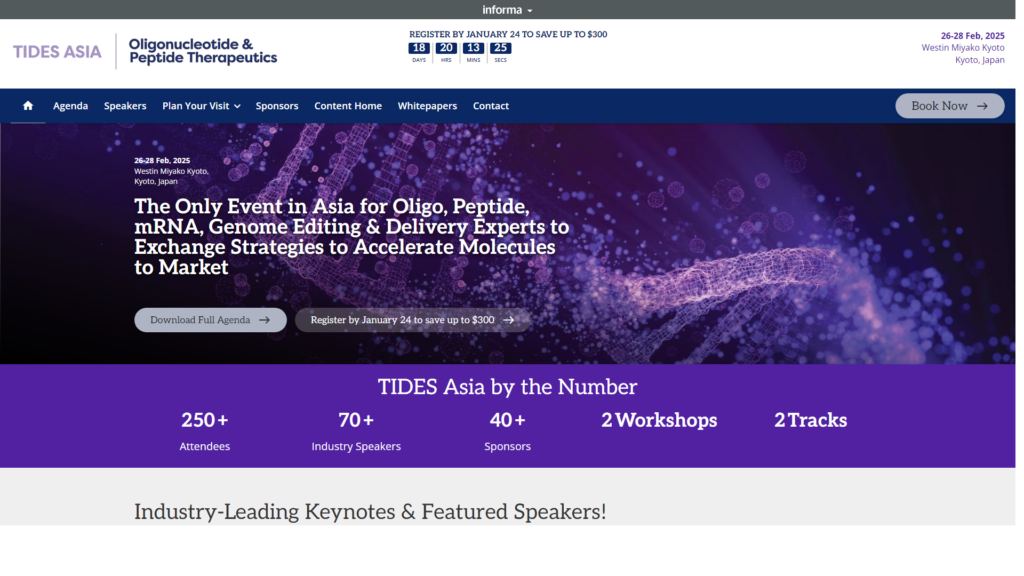Click the "2 Workshops" statistic
This screenshot has height=576, width=1024.
659,420
